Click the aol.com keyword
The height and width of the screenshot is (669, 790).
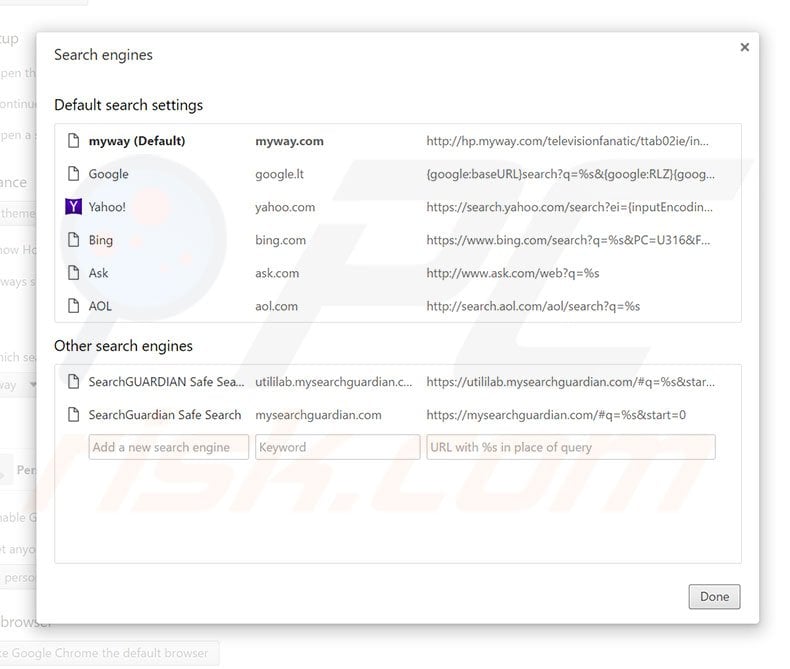tap(277, 306)
